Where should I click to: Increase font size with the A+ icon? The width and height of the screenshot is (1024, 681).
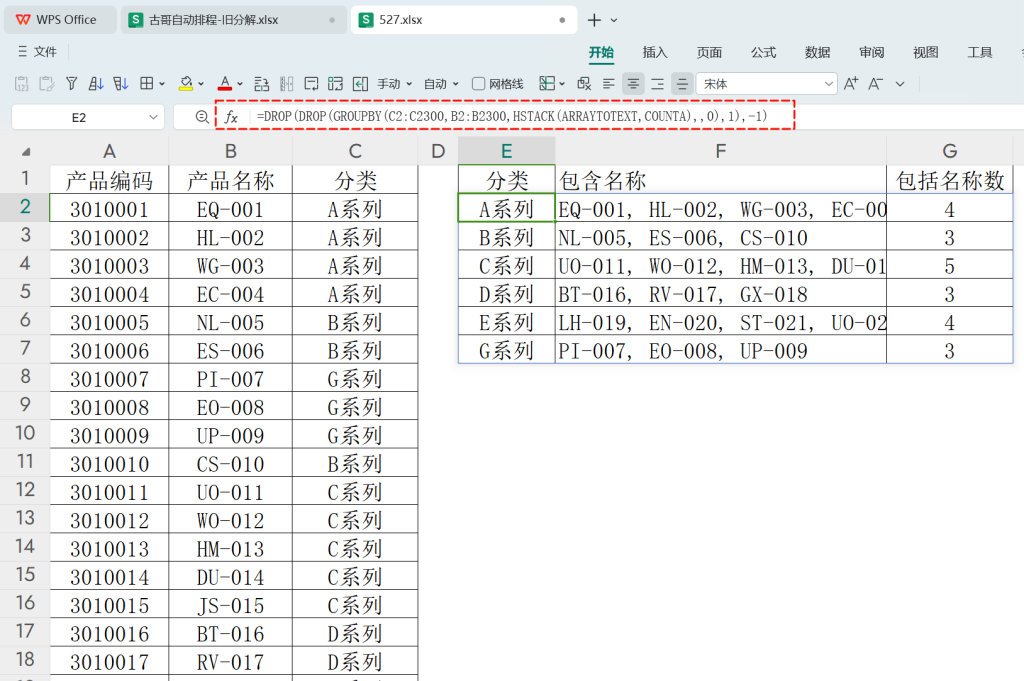point(850,84)
